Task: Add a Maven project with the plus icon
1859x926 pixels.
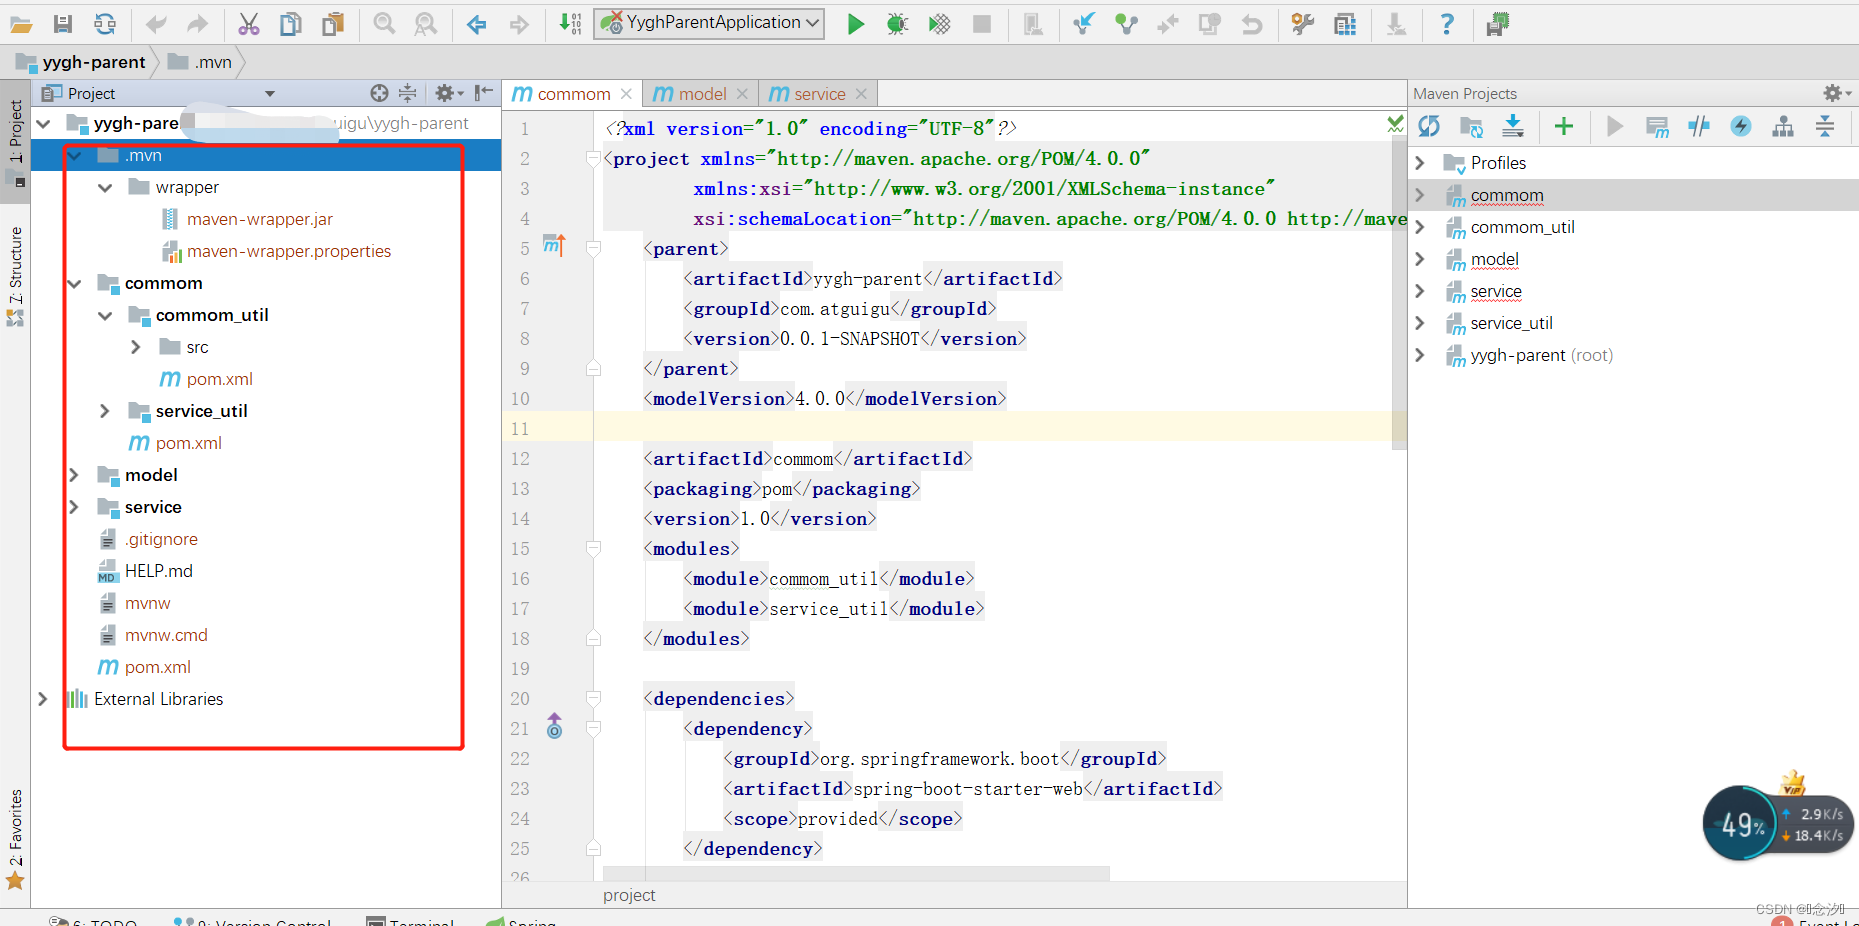Action: point(1564,126)
